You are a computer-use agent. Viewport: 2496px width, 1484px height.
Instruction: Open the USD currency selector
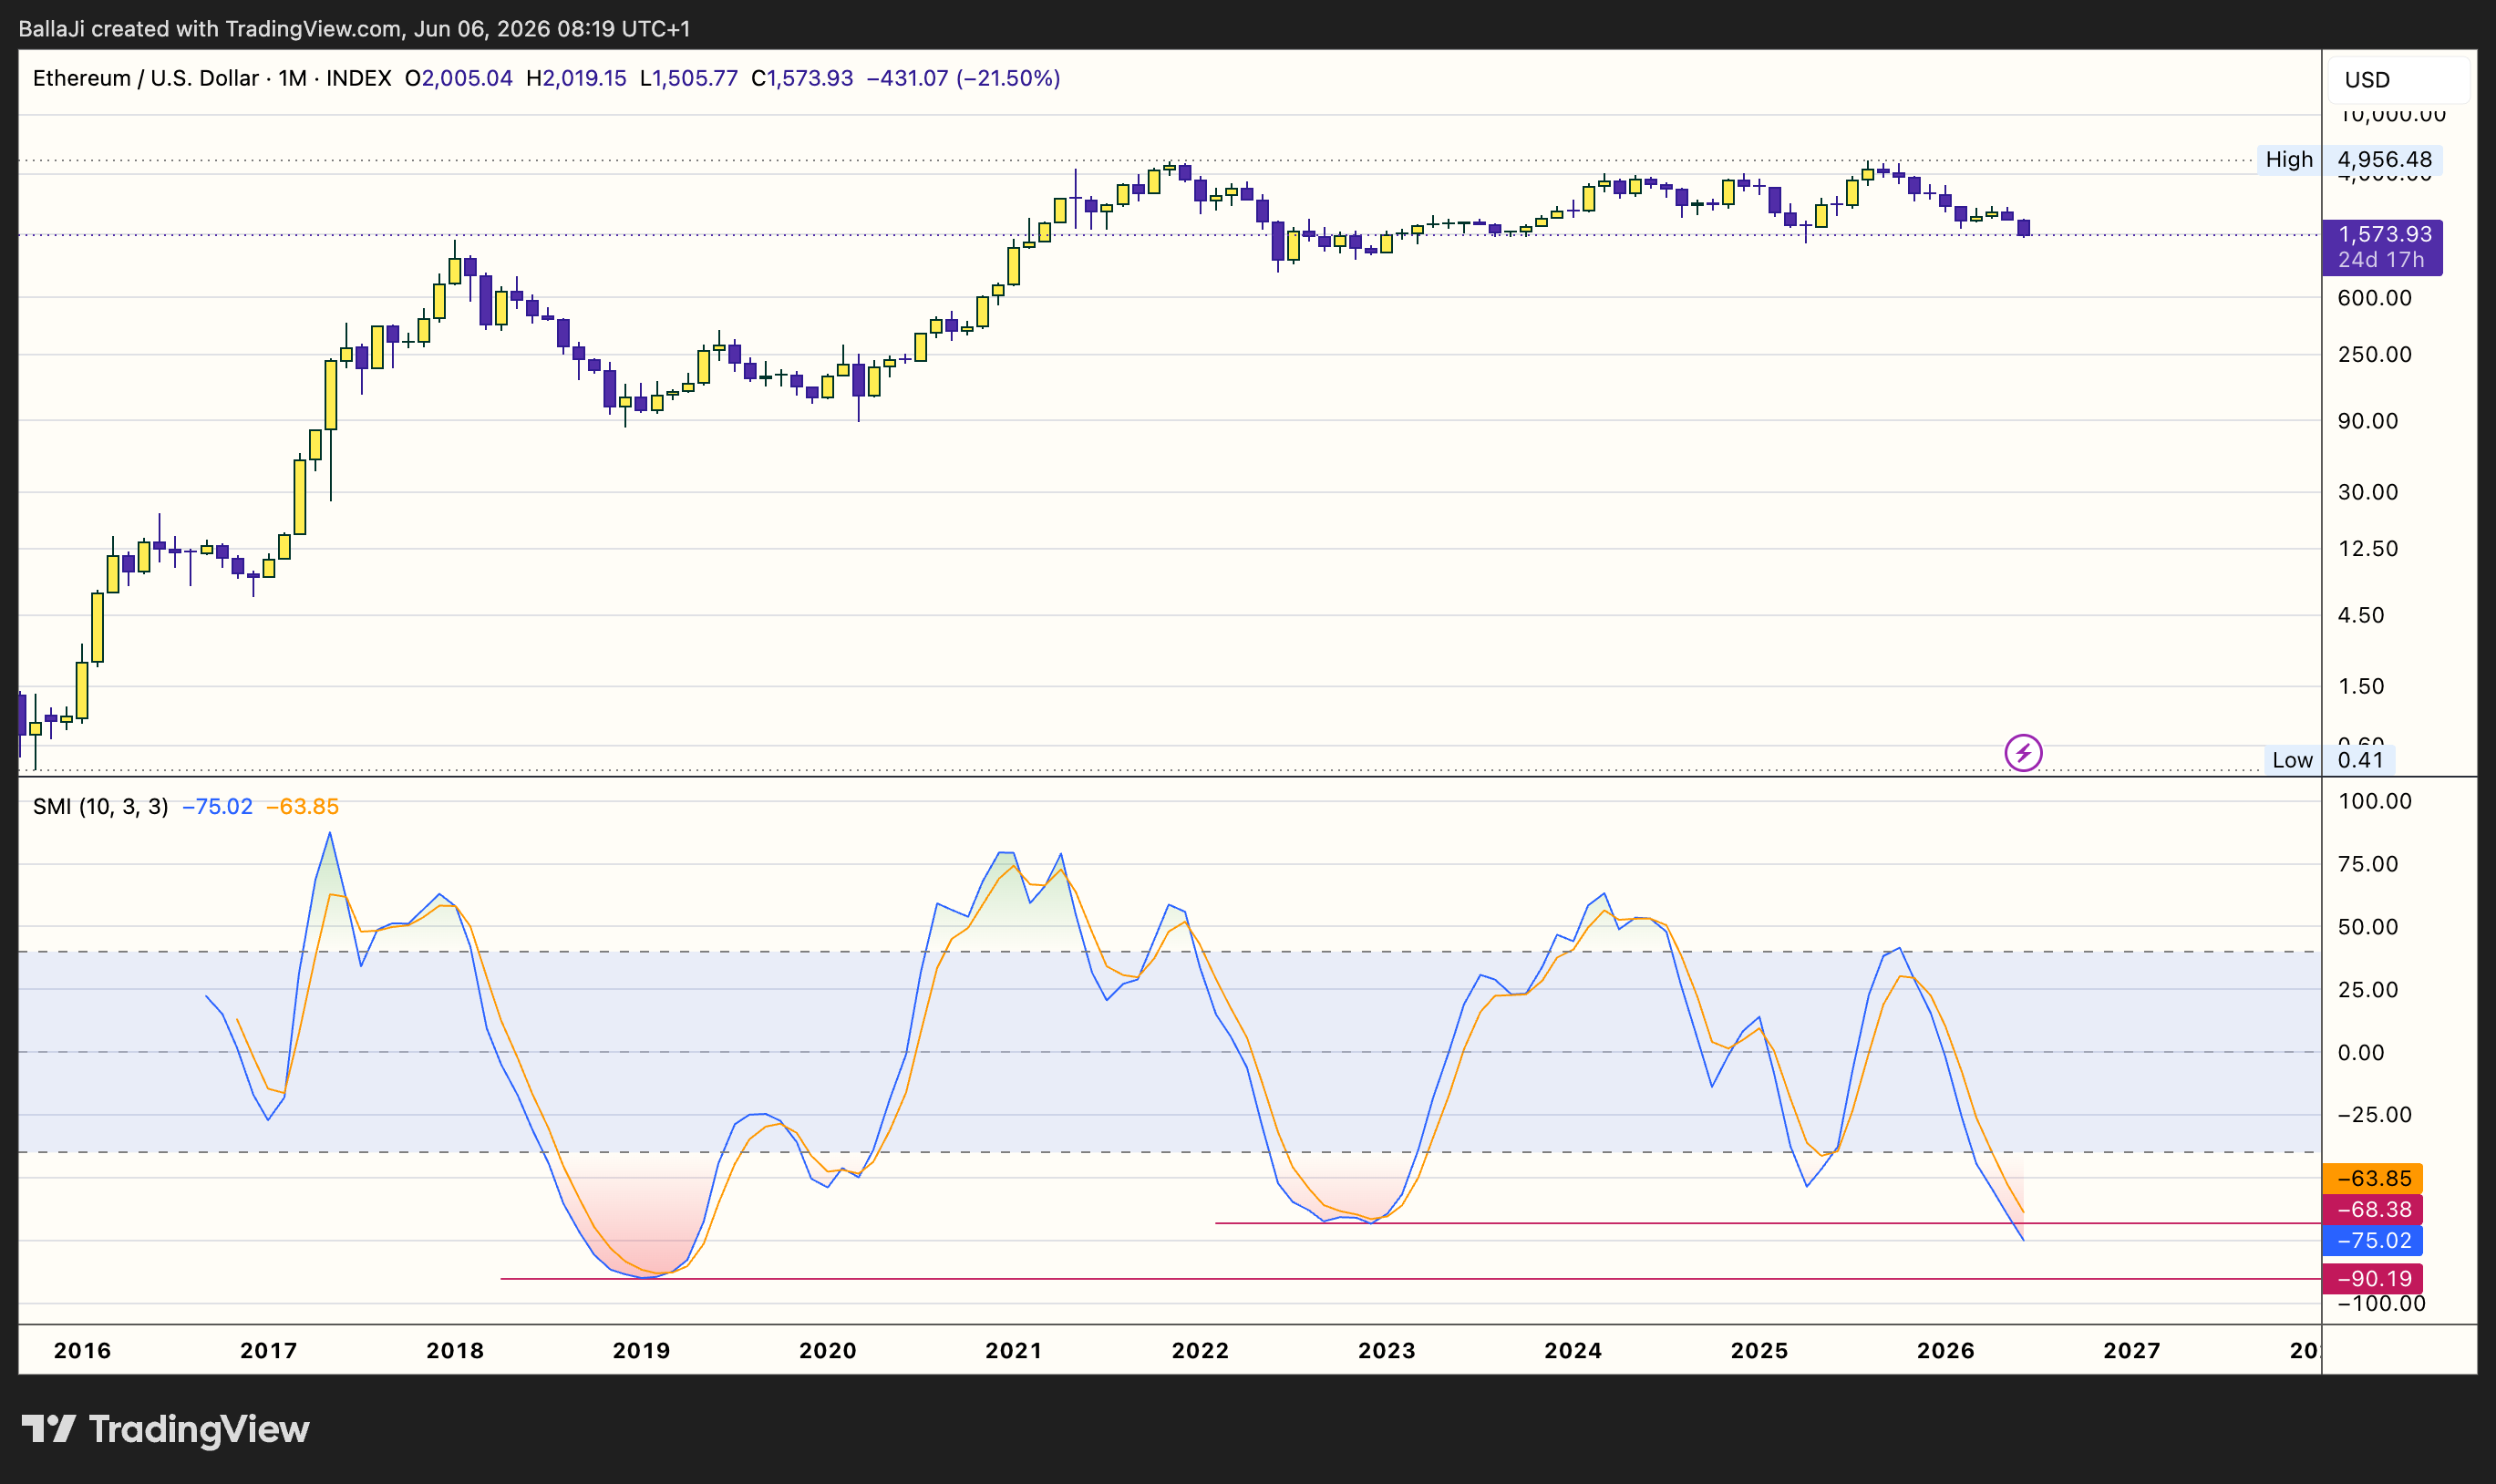coord(2399,80)
